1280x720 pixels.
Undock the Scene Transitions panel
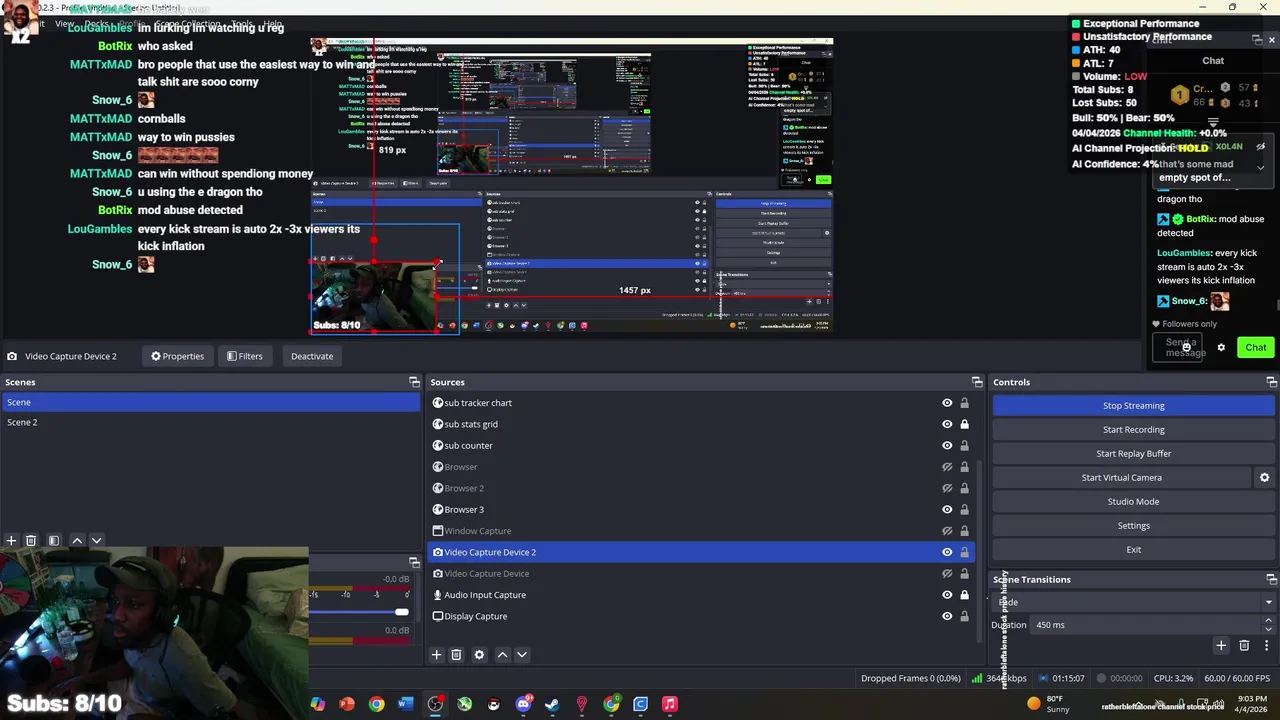(1271, 579)
